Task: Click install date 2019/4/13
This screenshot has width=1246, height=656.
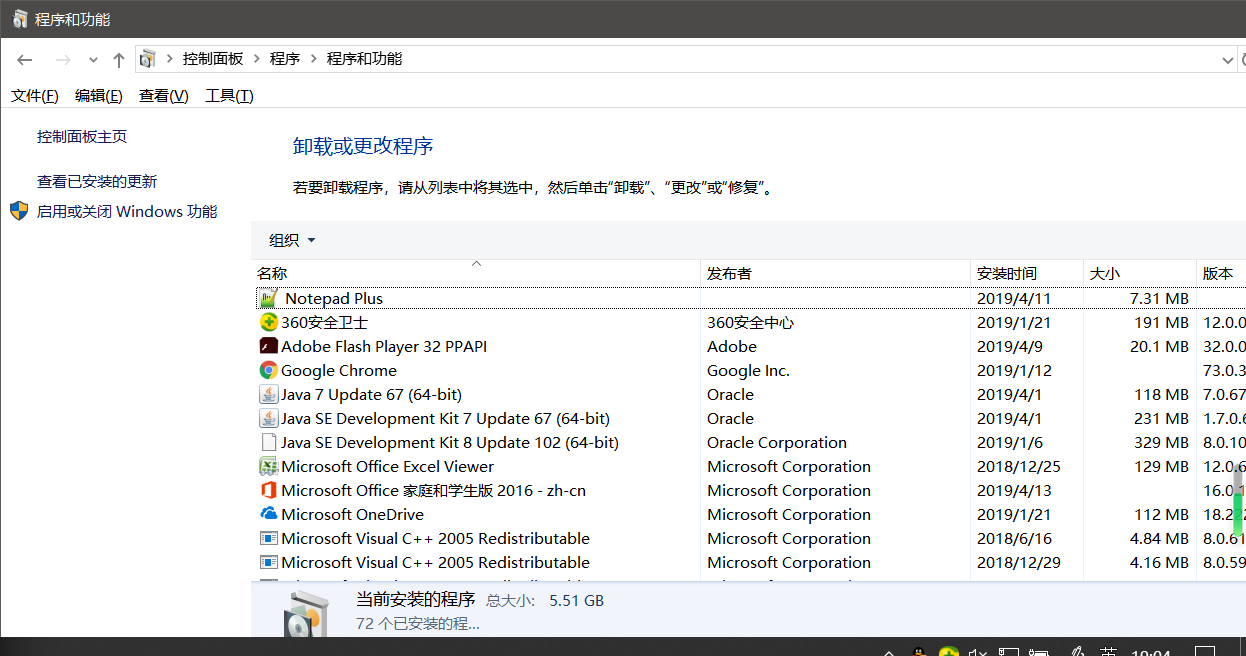Action: click(1015, 490)
